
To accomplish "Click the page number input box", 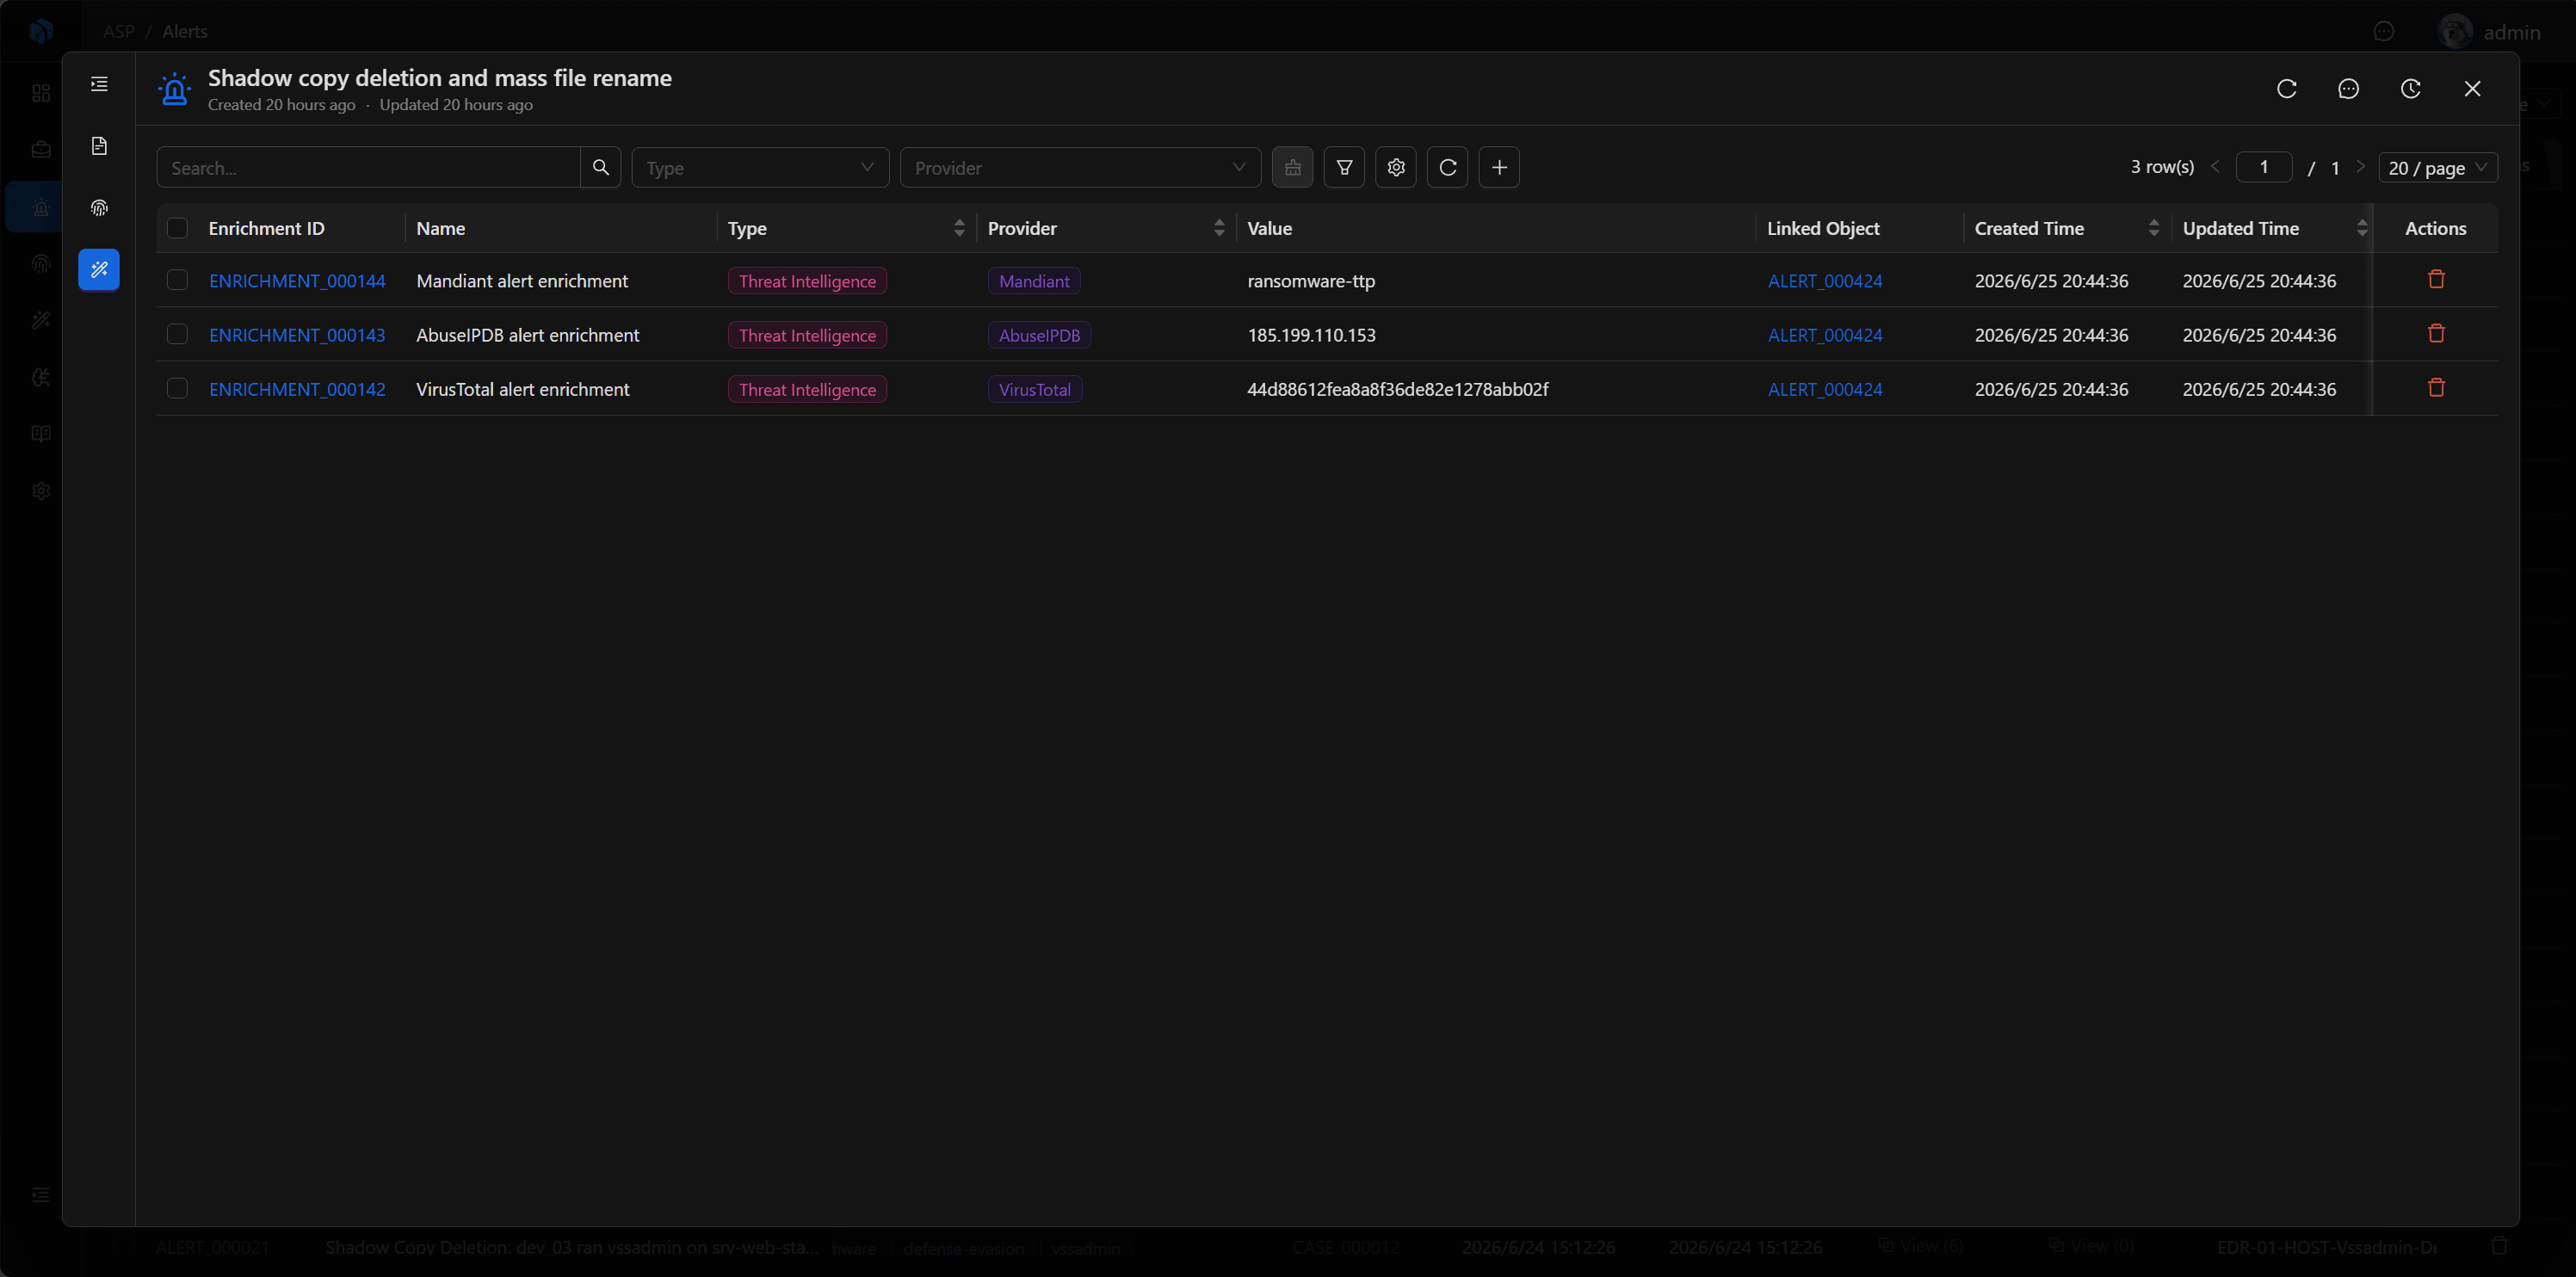I will pyautogui.click(x=2264, y=167).
